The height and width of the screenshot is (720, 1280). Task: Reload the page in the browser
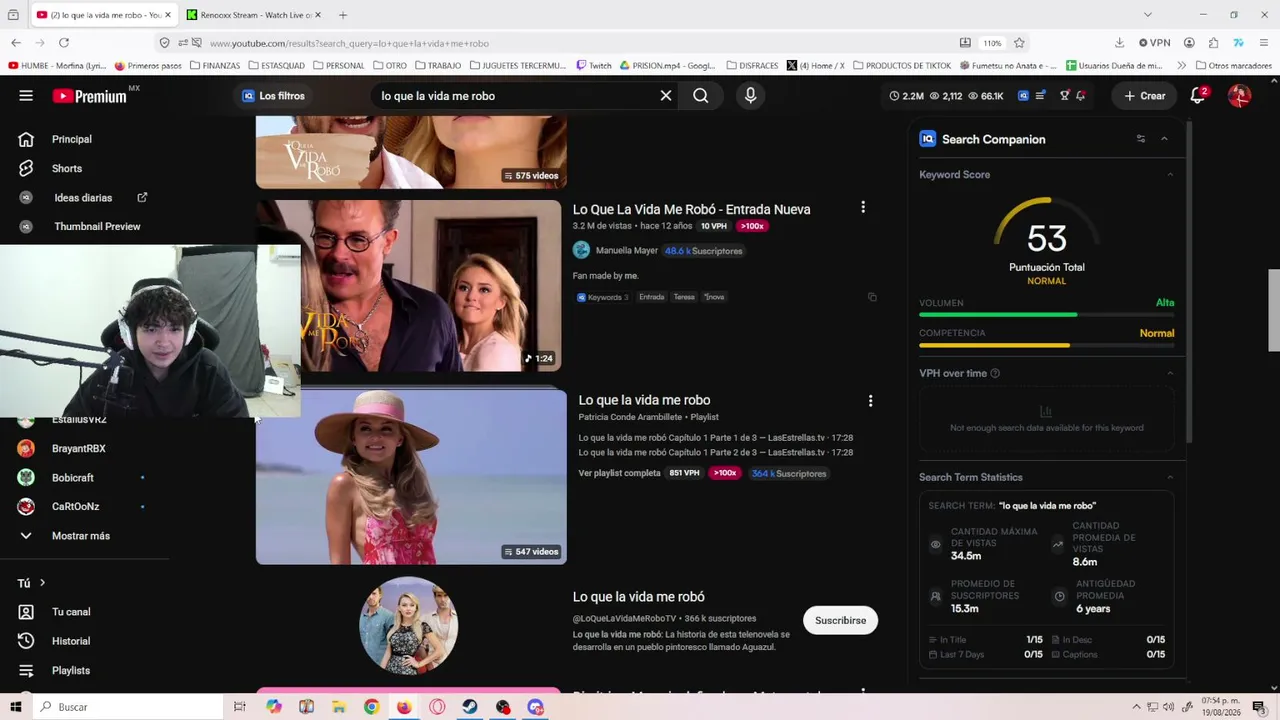click(x=64, y=43)
